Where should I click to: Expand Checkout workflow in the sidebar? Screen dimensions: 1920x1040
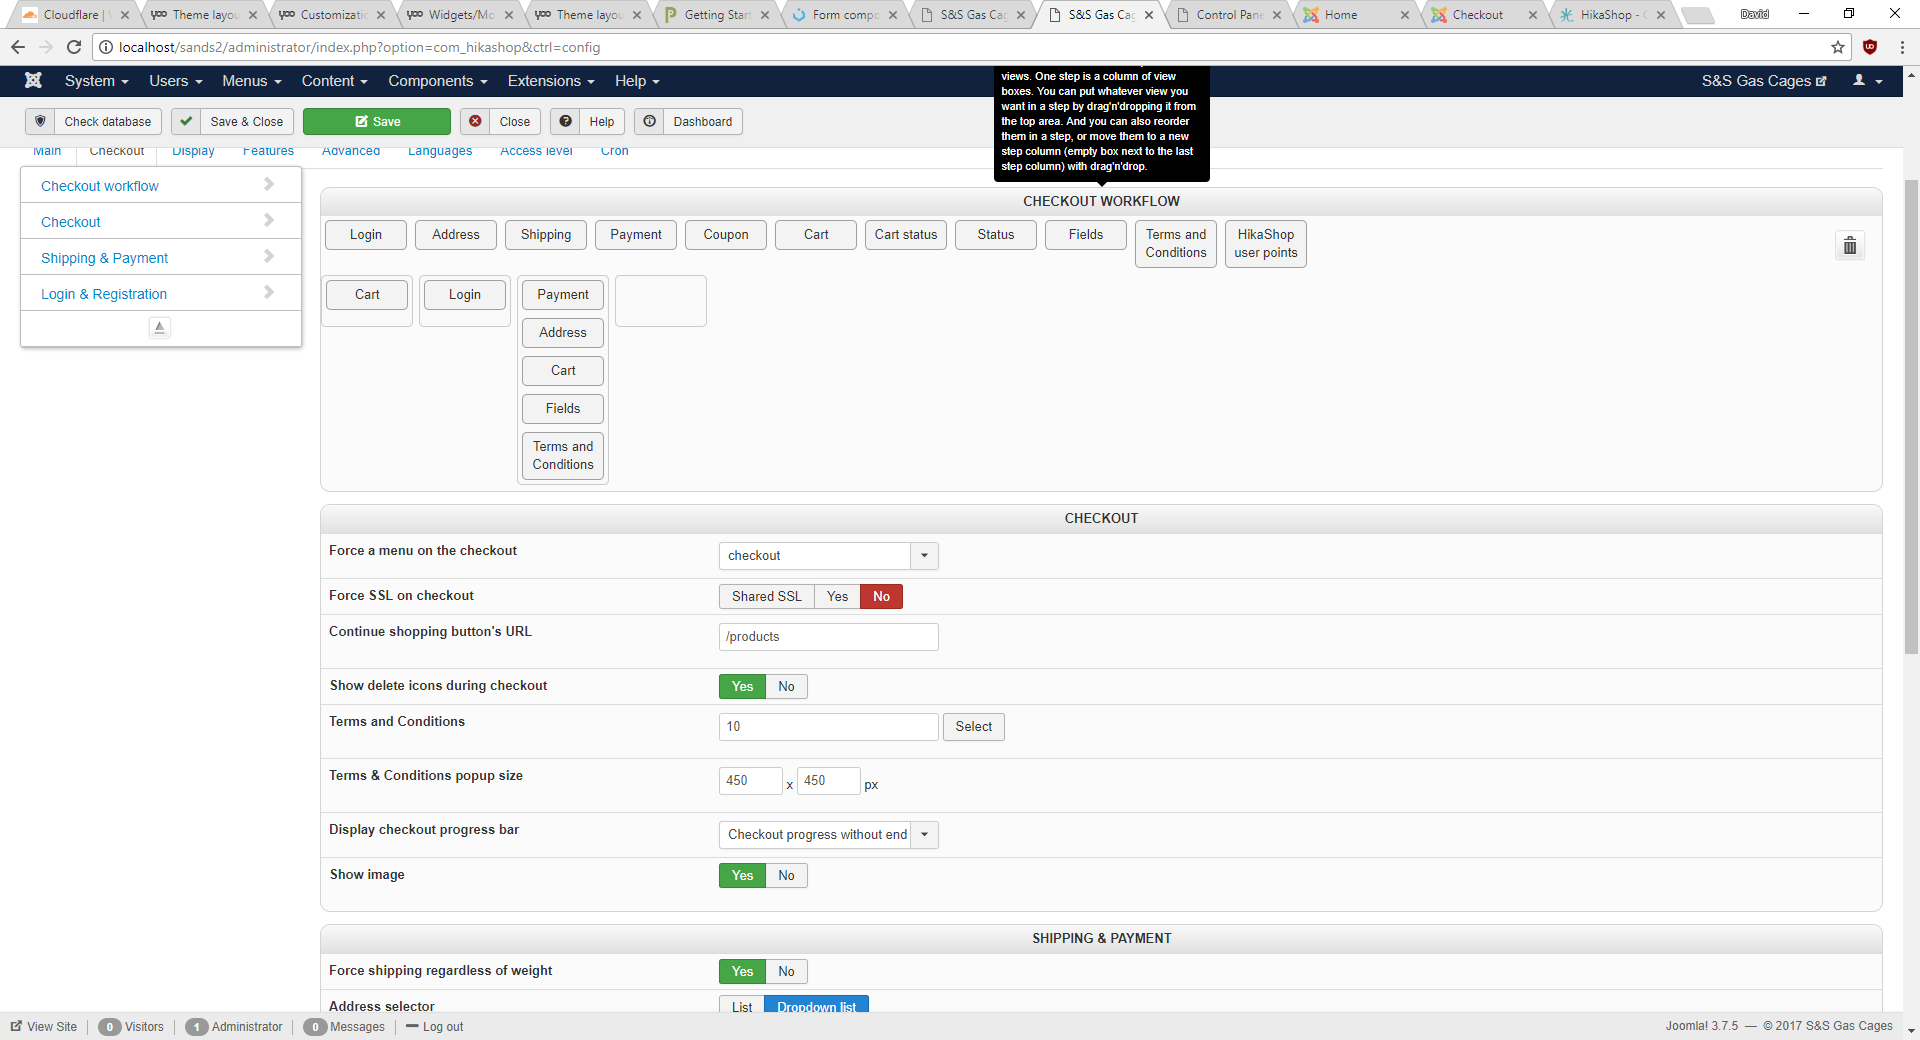[x=160, y=186]
